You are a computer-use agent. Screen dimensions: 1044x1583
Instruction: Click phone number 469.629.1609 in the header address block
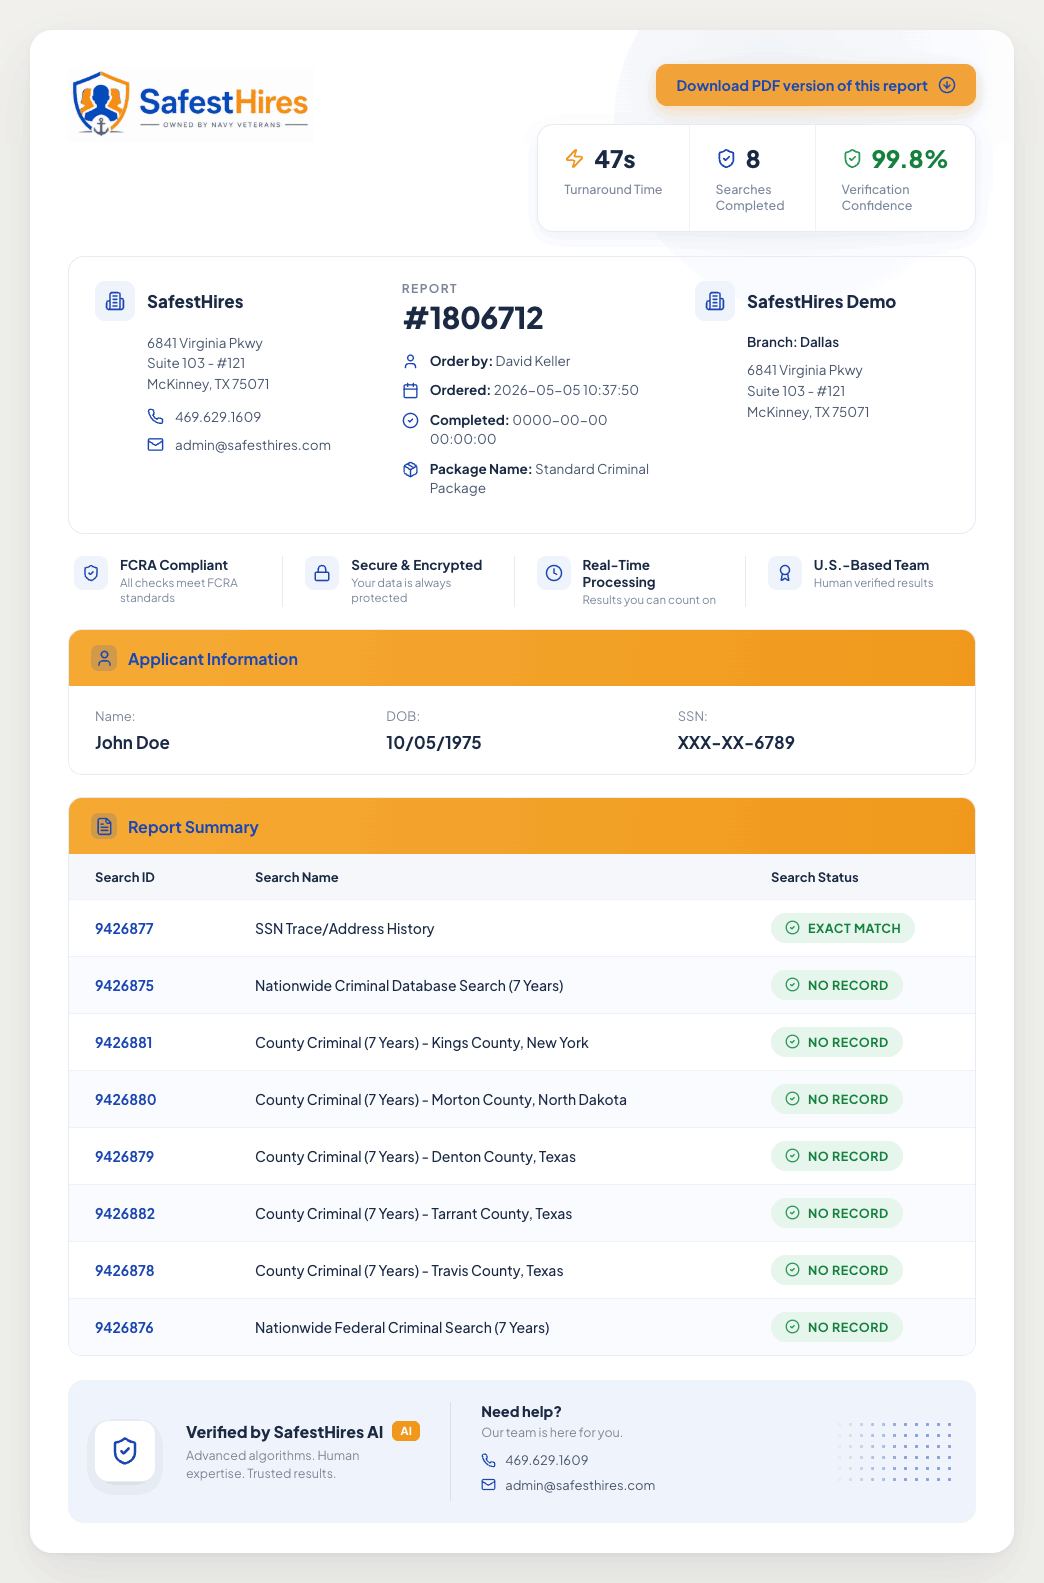(x=218, y=417)
